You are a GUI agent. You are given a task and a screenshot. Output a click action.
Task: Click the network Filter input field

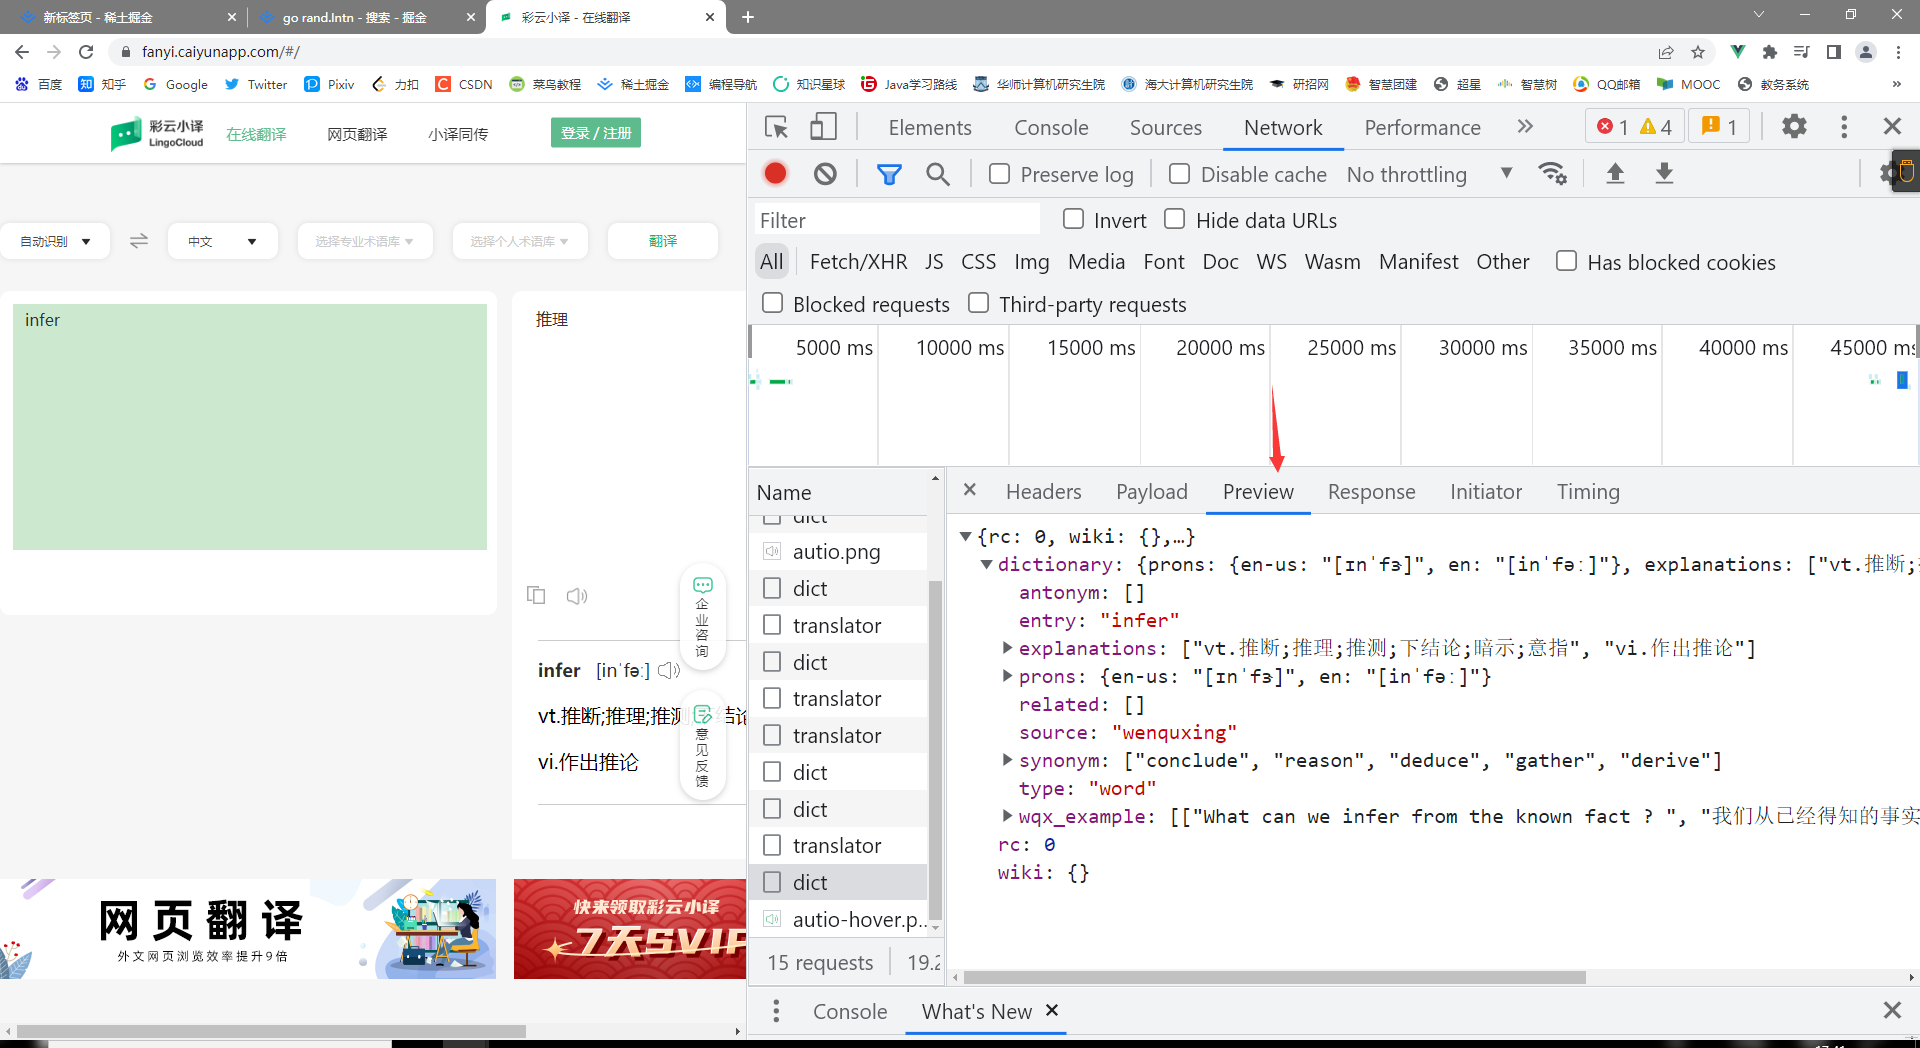[896, 220]
